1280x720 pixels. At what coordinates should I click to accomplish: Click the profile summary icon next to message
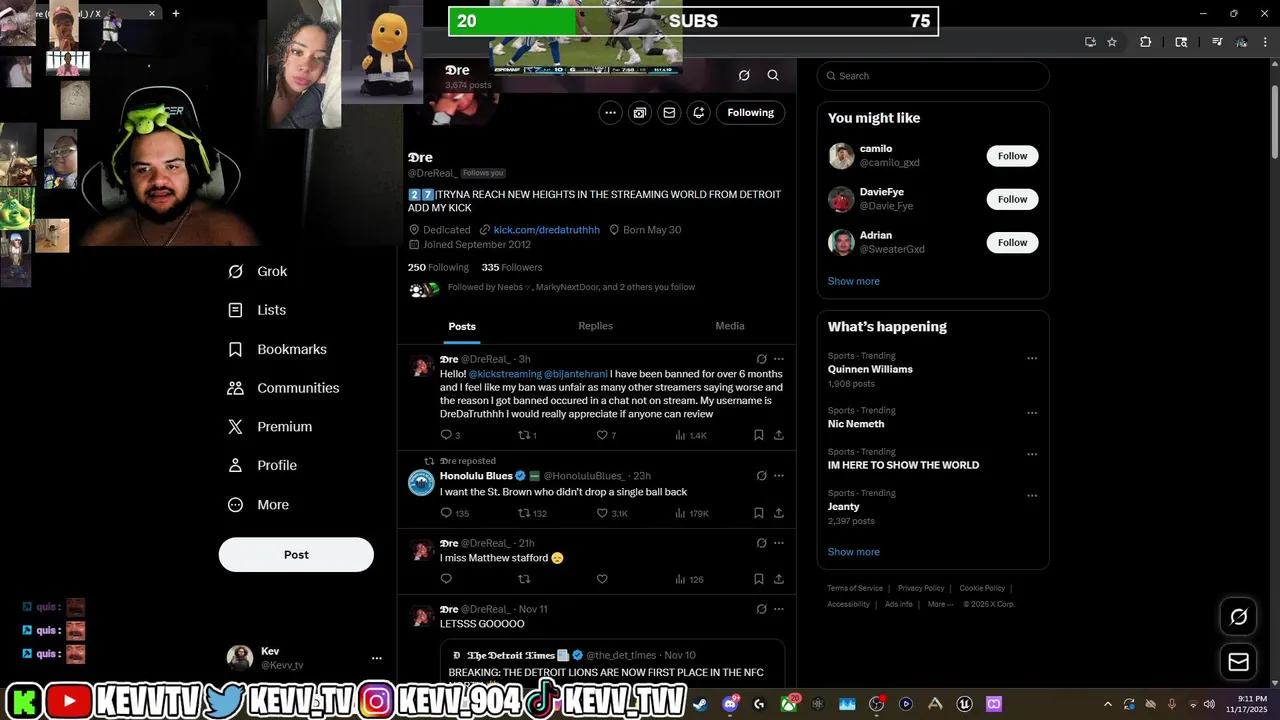tap(640, 113)
